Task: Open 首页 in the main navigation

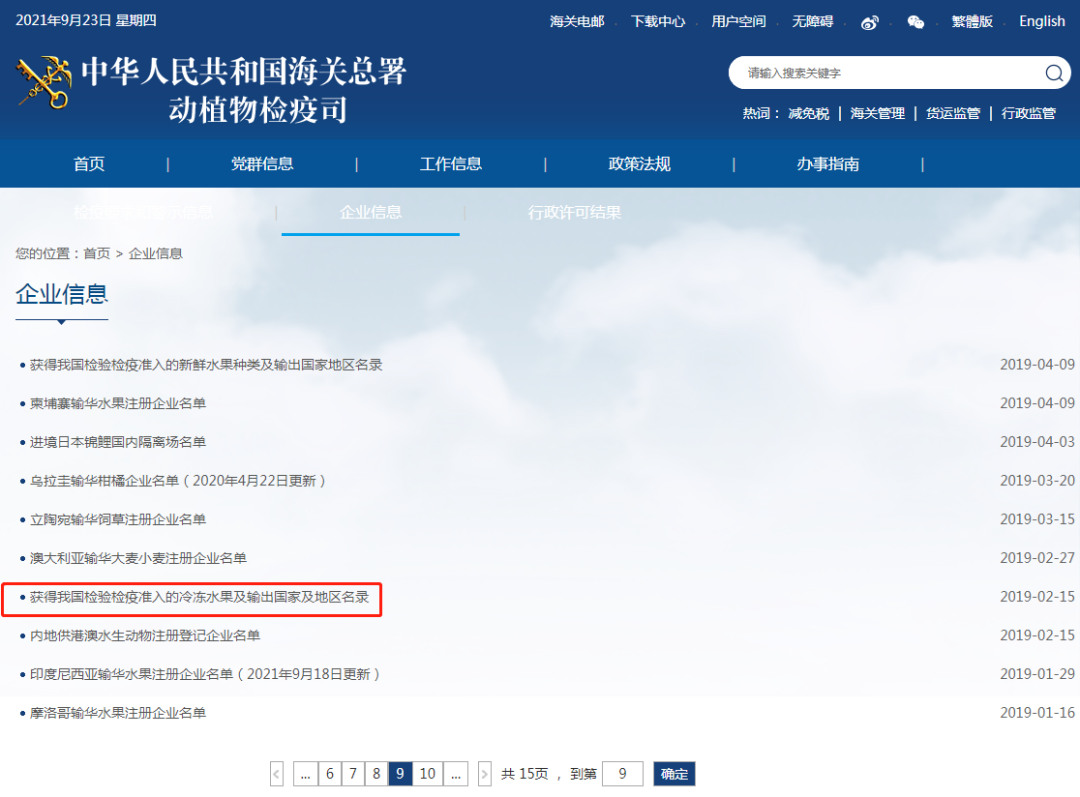Action: [x=88, y=163]
